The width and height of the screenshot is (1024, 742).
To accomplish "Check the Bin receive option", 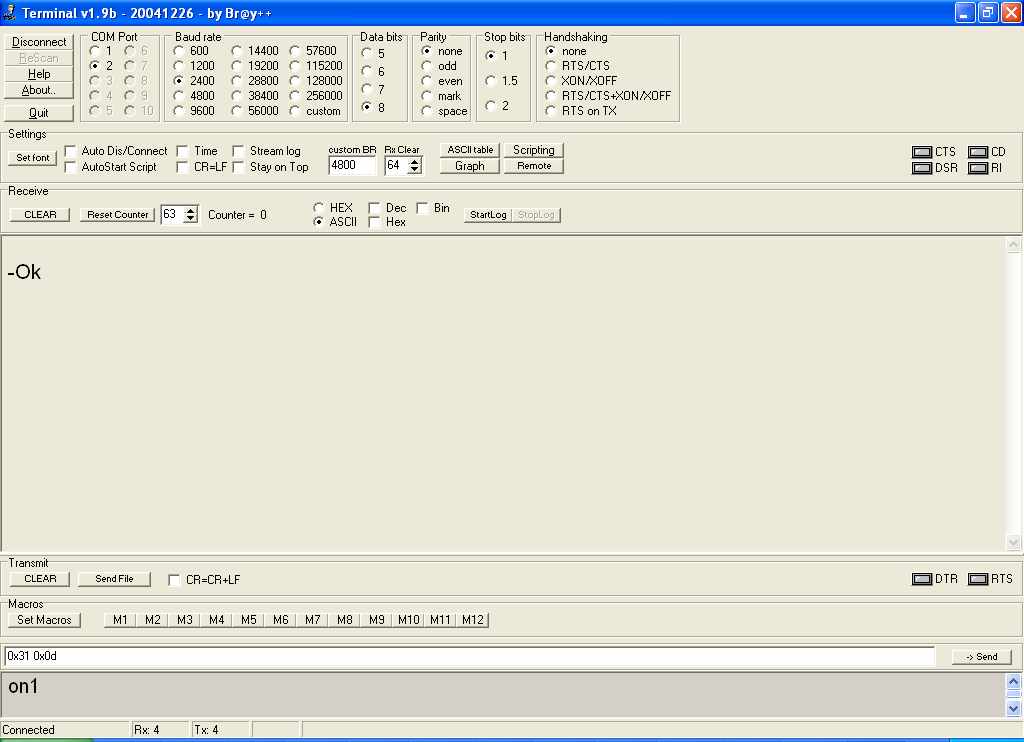I will point(423,208).
